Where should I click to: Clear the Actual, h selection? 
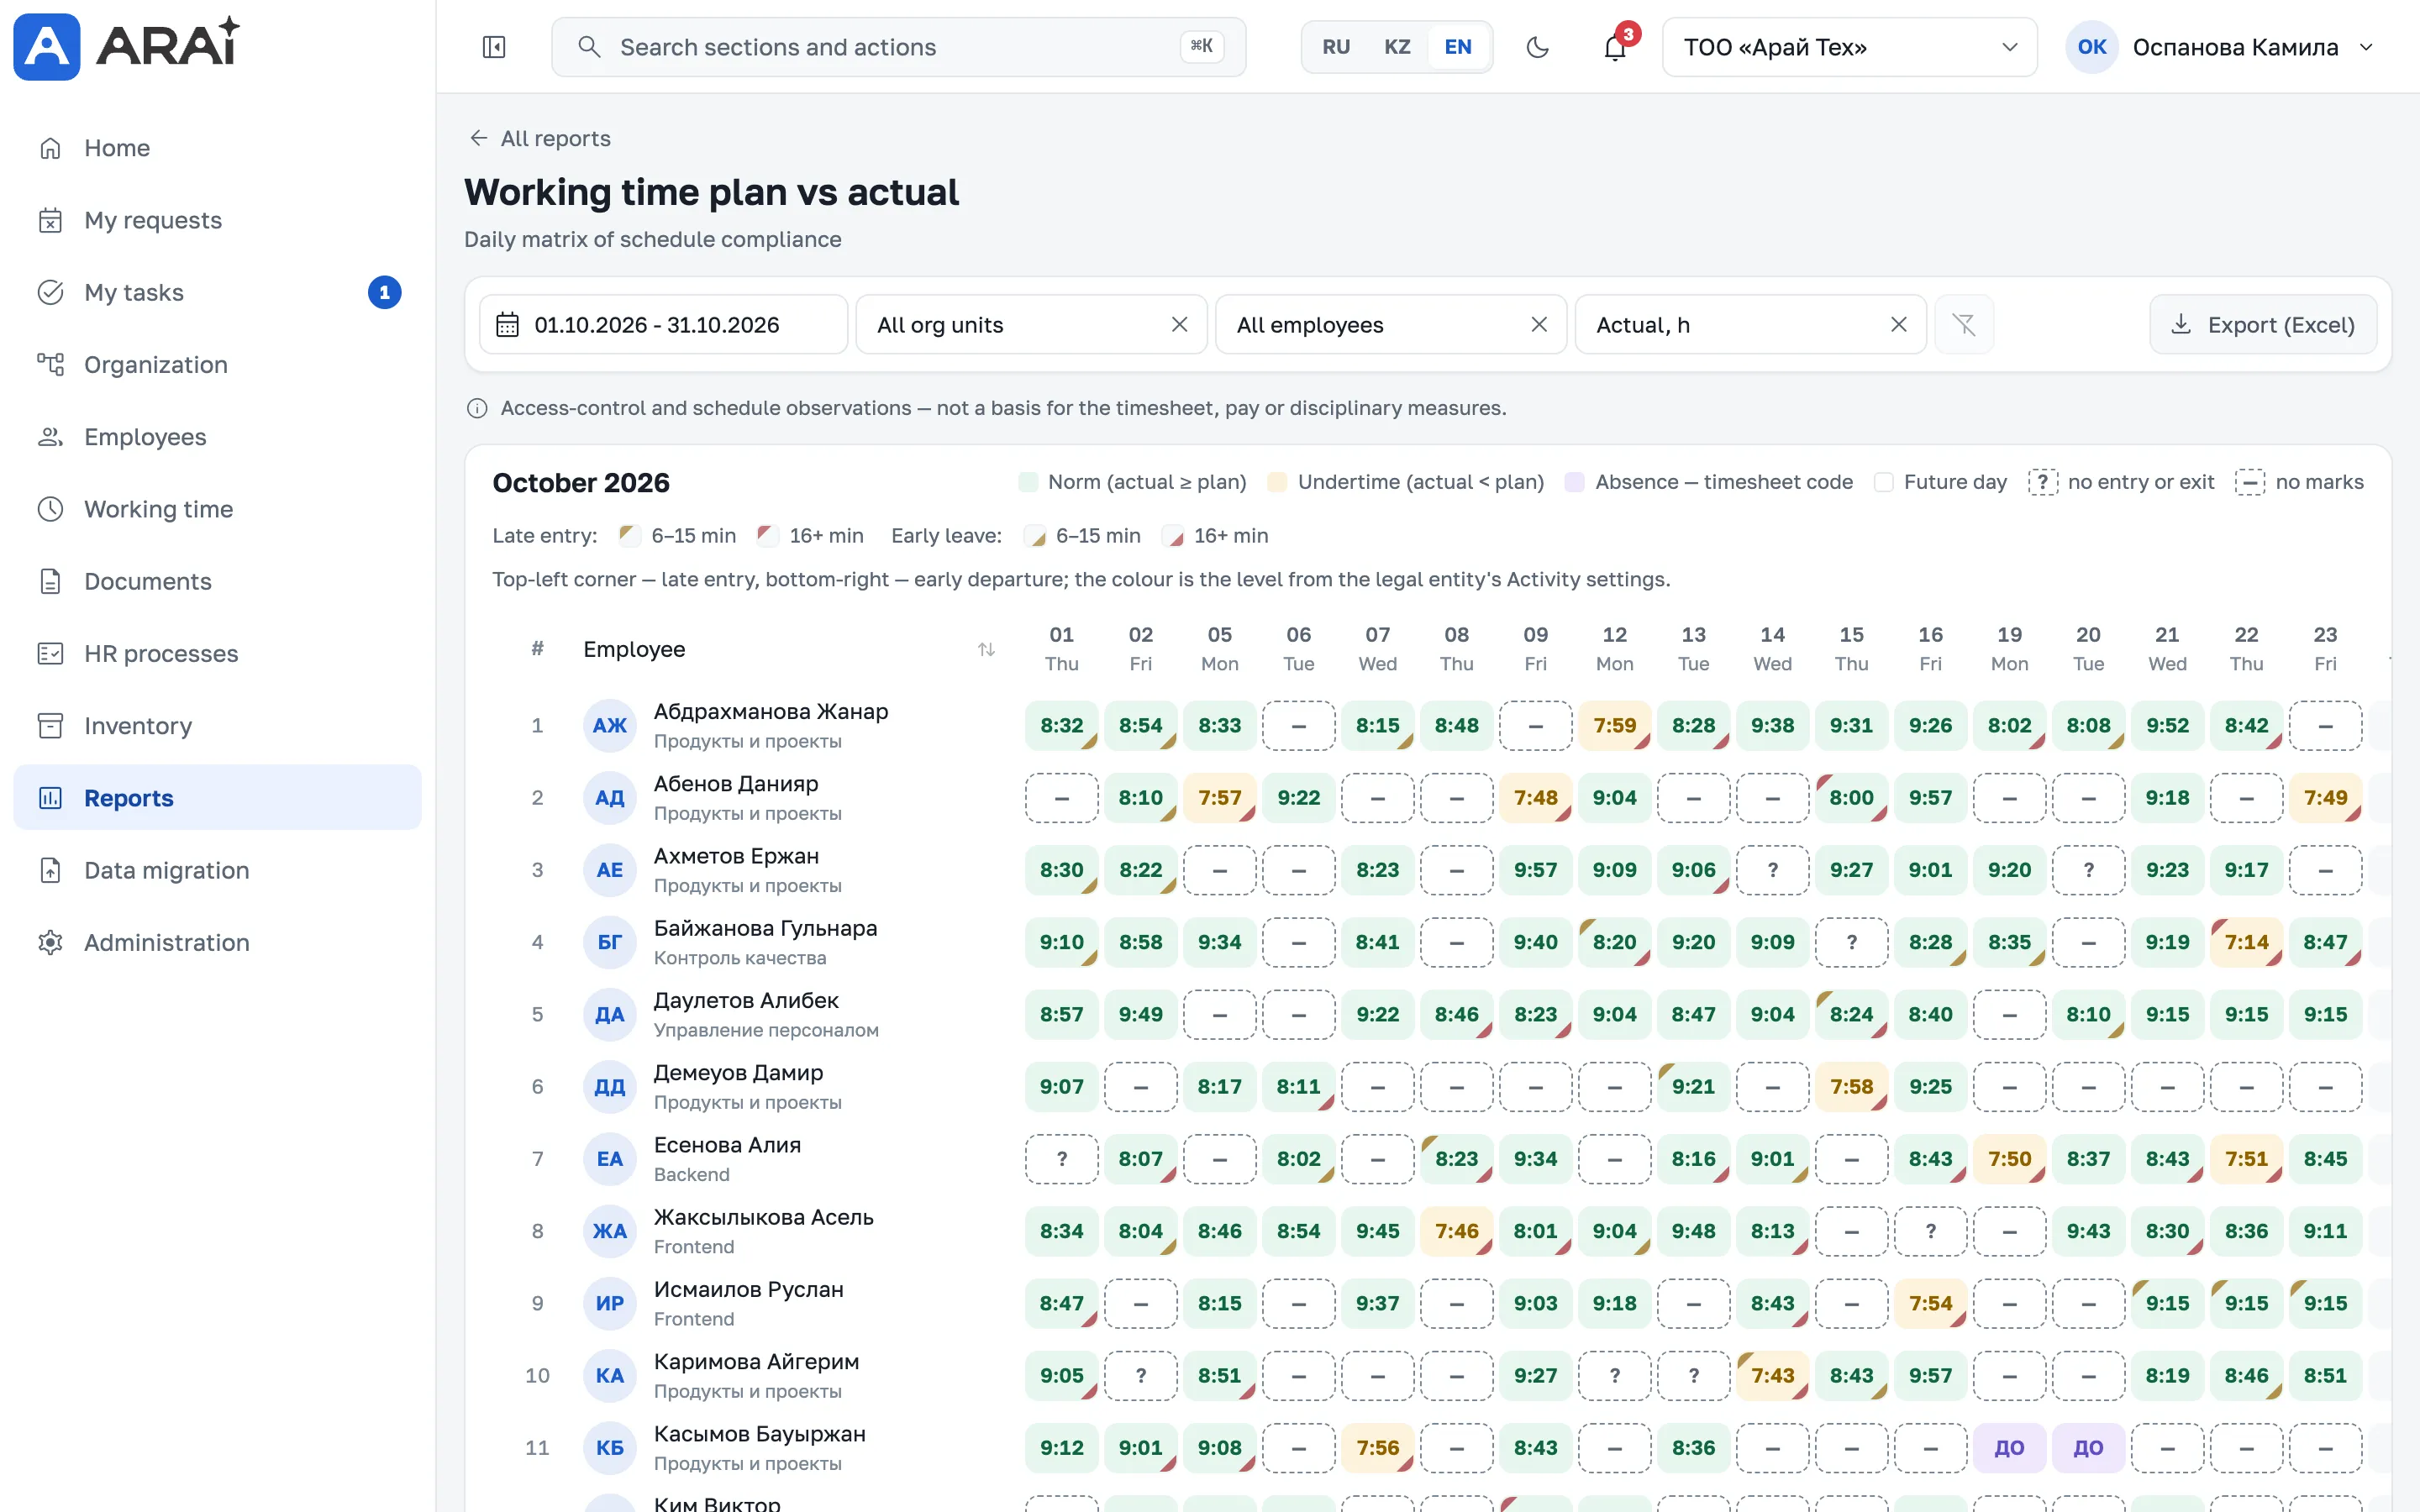pos(1899,325)
